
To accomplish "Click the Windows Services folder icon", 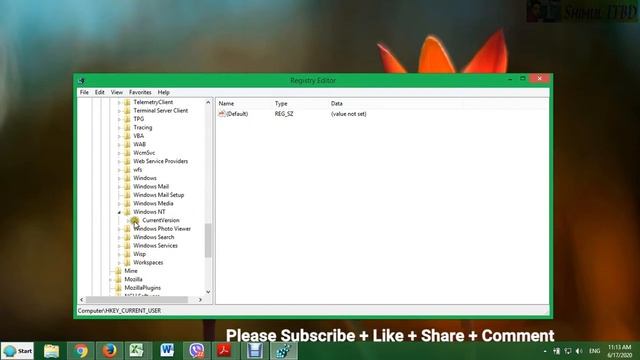I will [x=127, y=246].
